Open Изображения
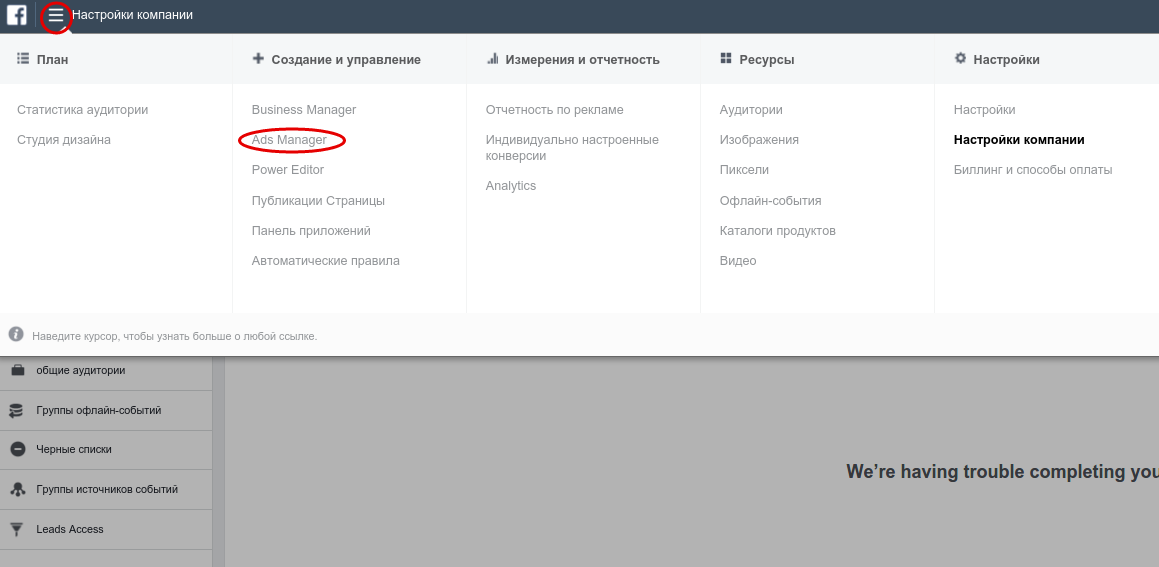Image resolution: width=1159 pixels, height=567 pixels. pyautogui.click(x=759, y=140)
